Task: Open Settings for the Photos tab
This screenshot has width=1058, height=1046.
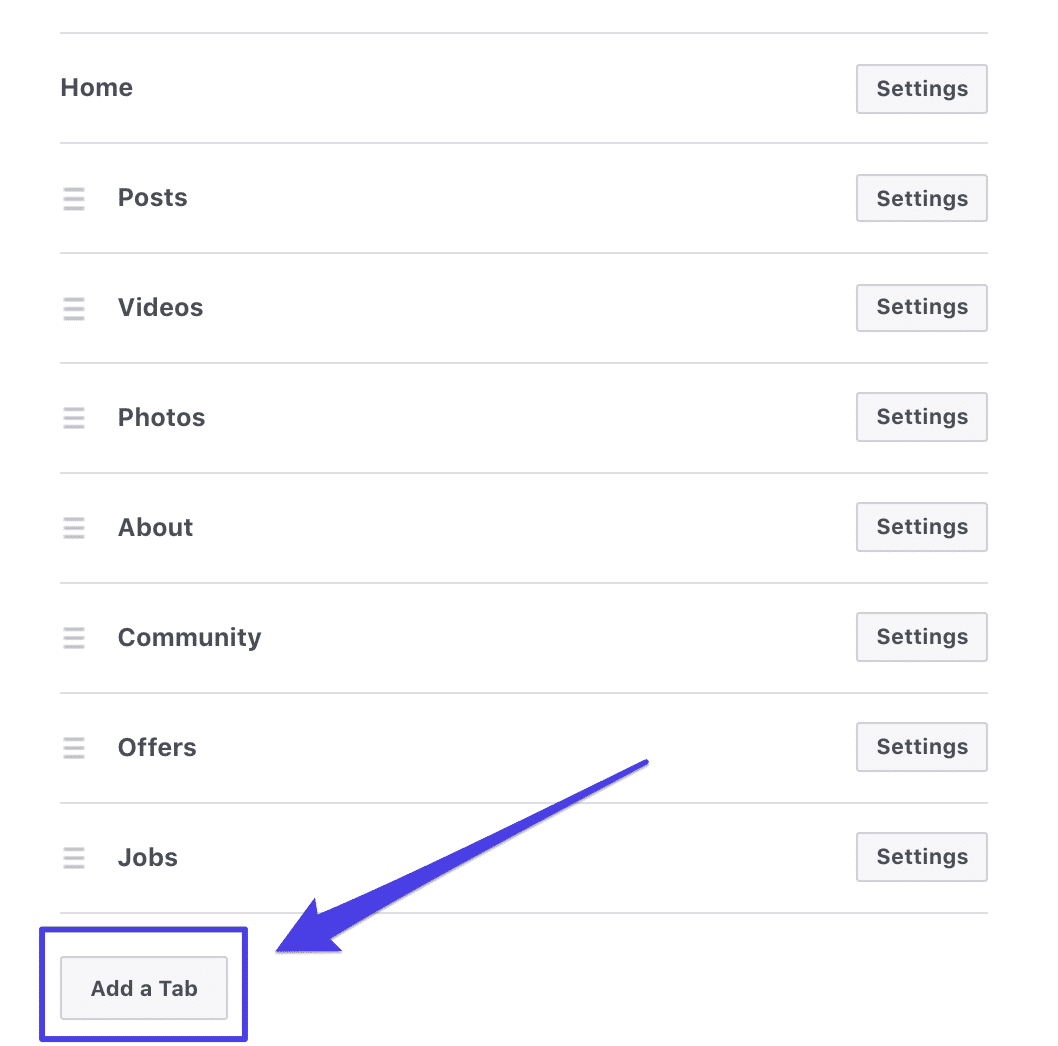Action: pos(921,417)
